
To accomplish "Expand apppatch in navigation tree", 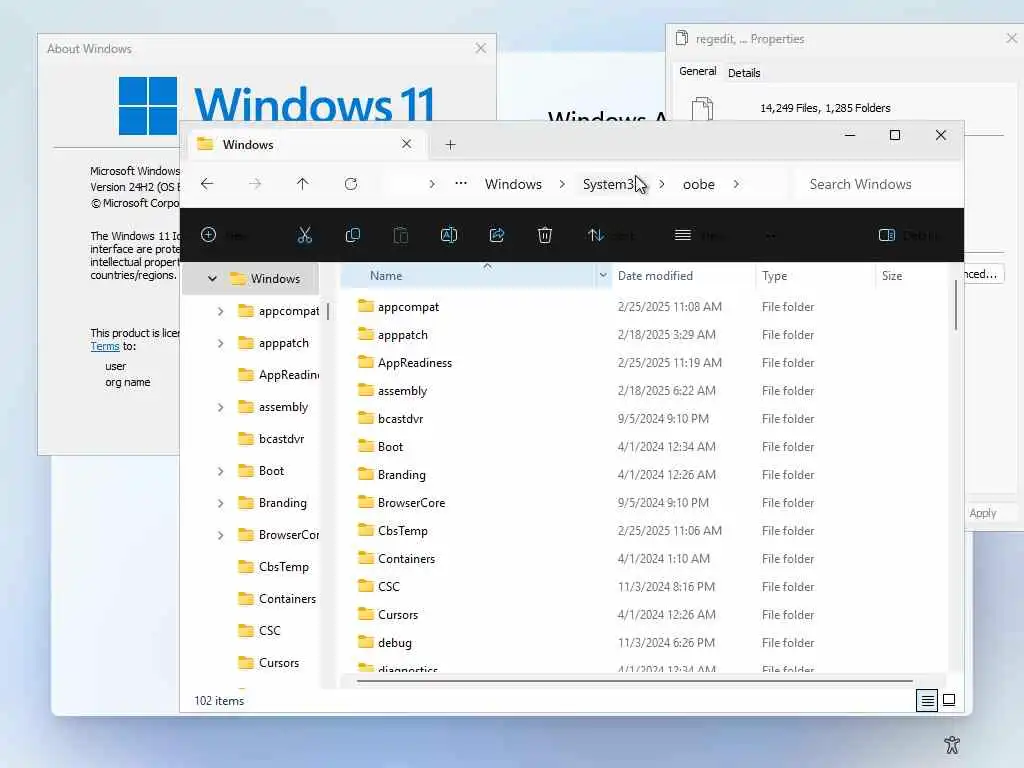I will tap(221, 344).
